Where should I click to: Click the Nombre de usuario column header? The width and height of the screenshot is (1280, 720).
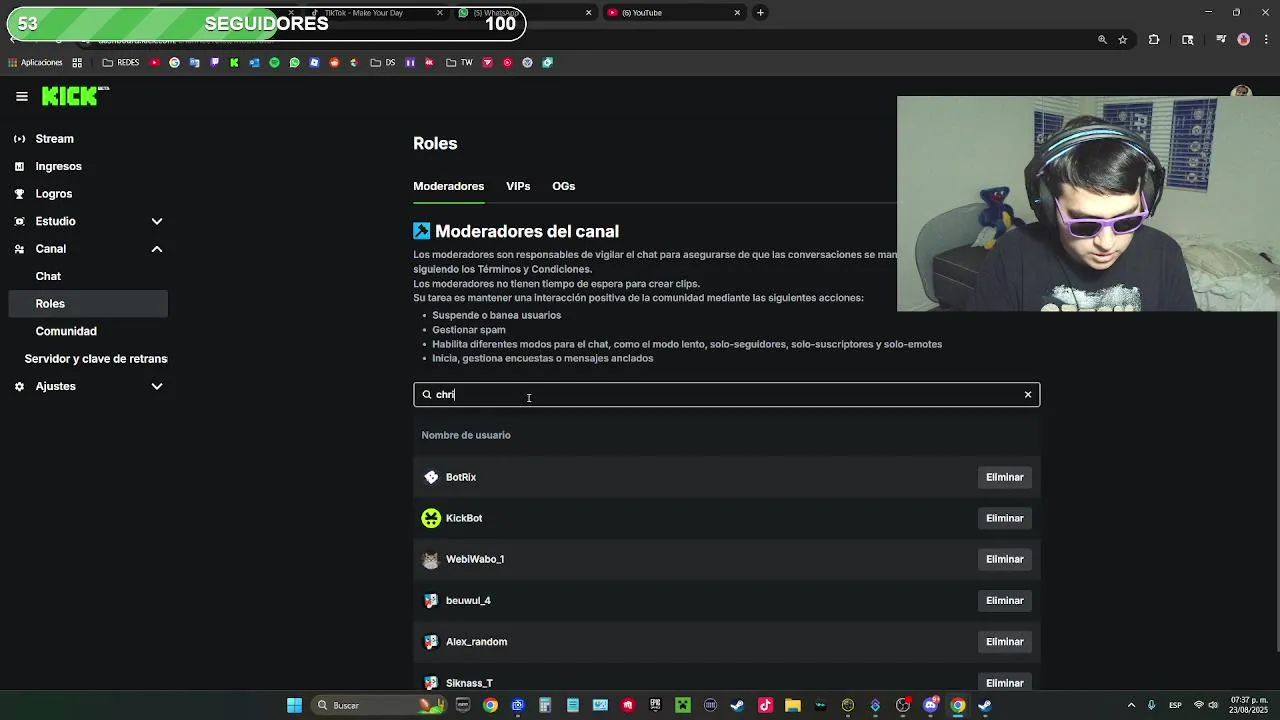pos(466,435)
